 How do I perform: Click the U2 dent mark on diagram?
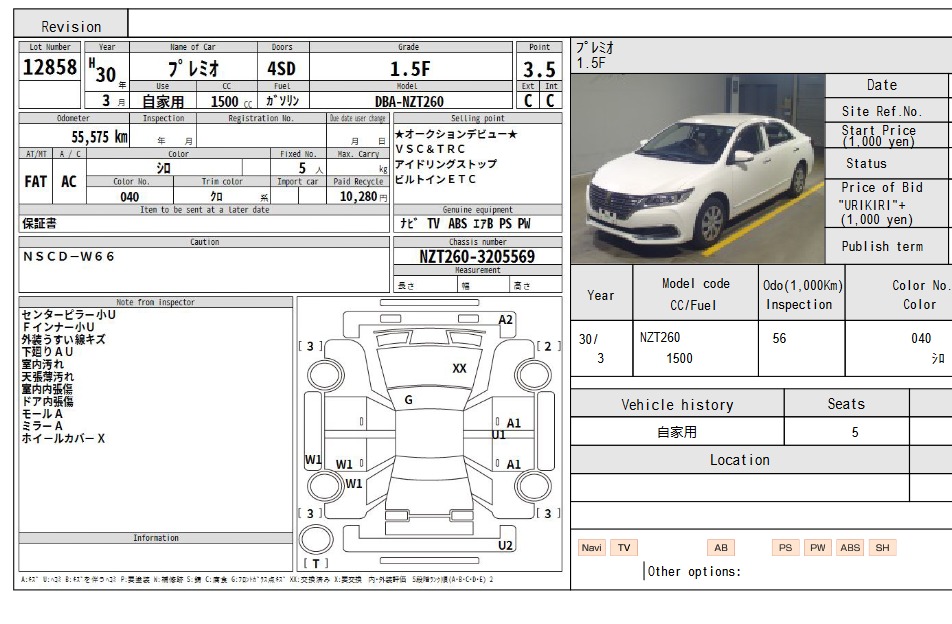point(506,545)
